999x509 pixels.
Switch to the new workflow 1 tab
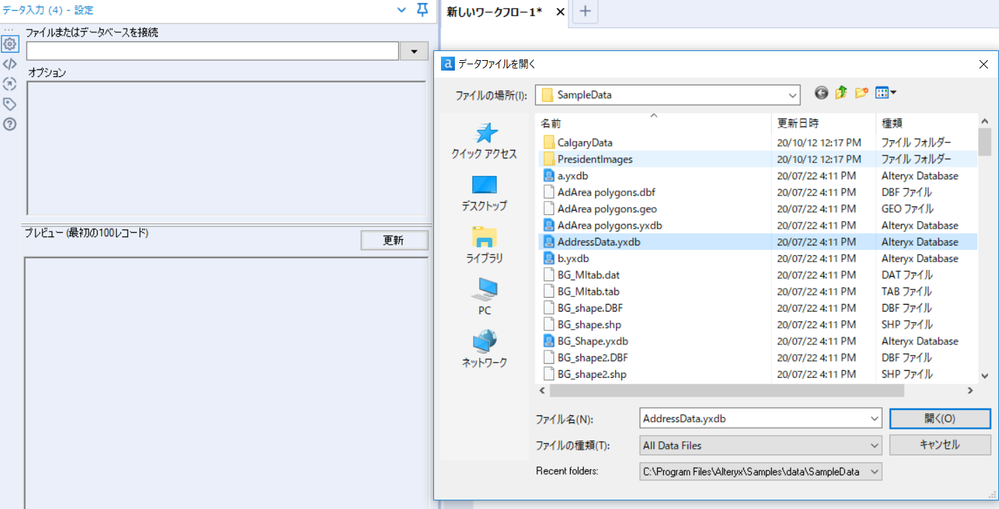pyautogui.click(x=494, y=11)
